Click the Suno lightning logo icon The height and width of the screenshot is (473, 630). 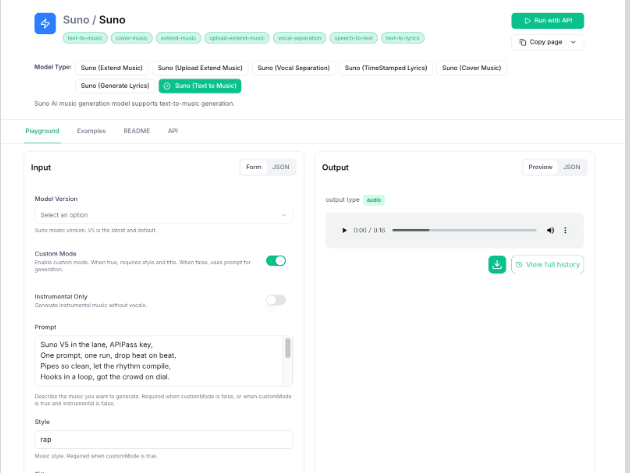(x=45, y=24)
